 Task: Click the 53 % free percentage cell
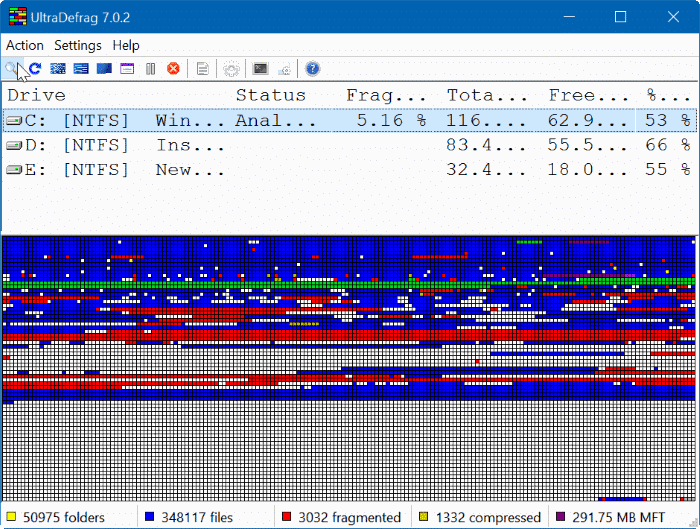pyautogui.click(x=668, y=121)
